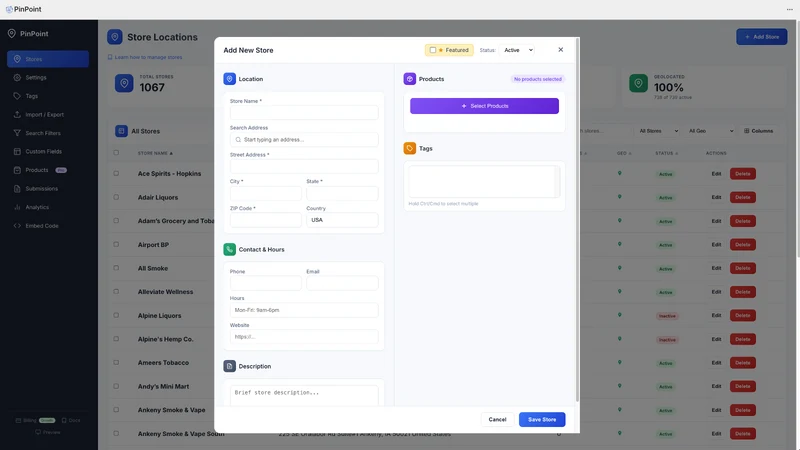This screenshot has width=800, height=450.
Task: Select the Alleviate Wellness row checkbox
Action: (x=116, y=292)
